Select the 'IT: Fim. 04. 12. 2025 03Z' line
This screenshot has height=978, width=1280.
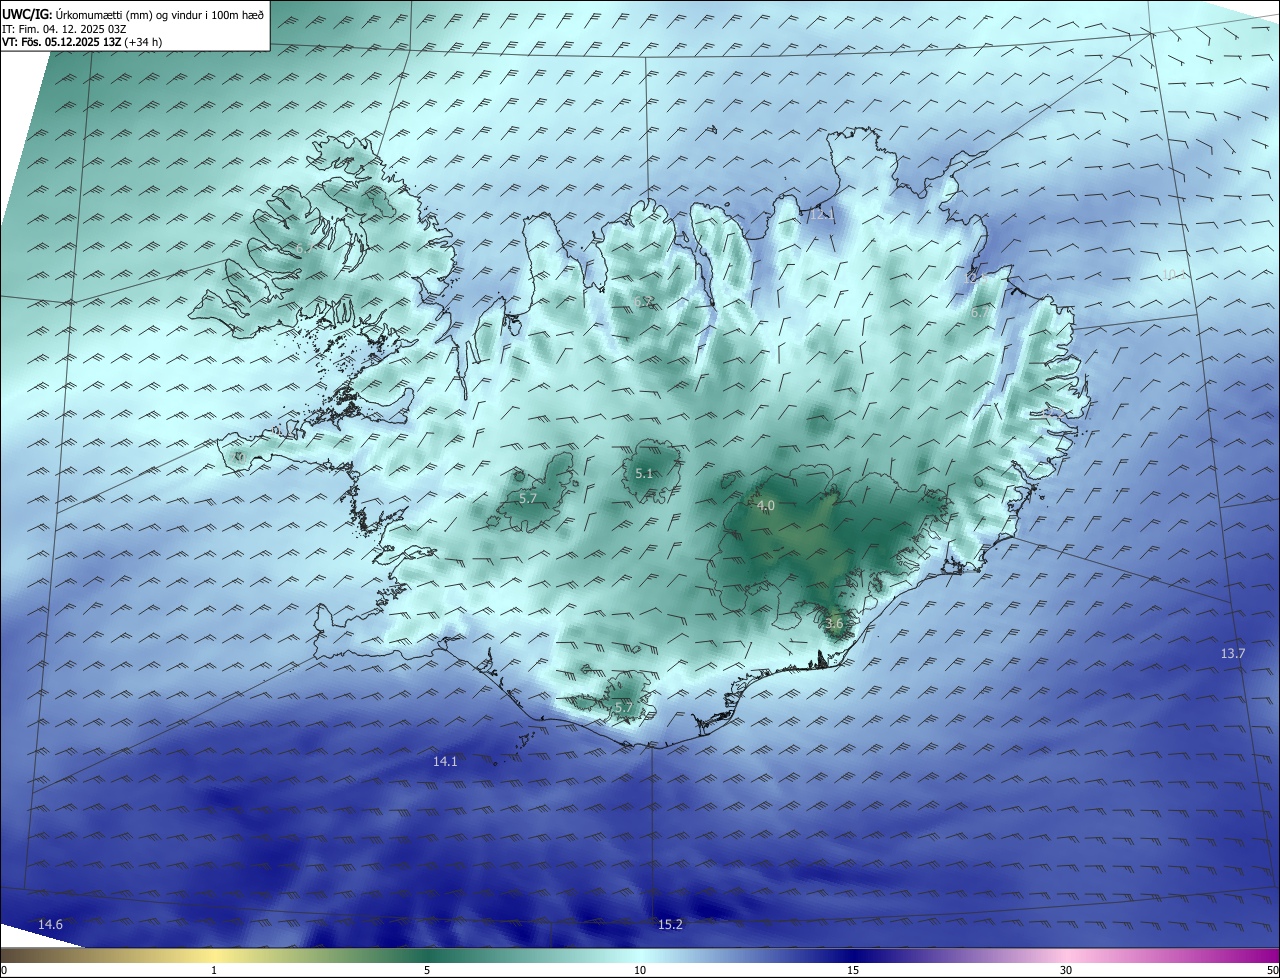64,28
